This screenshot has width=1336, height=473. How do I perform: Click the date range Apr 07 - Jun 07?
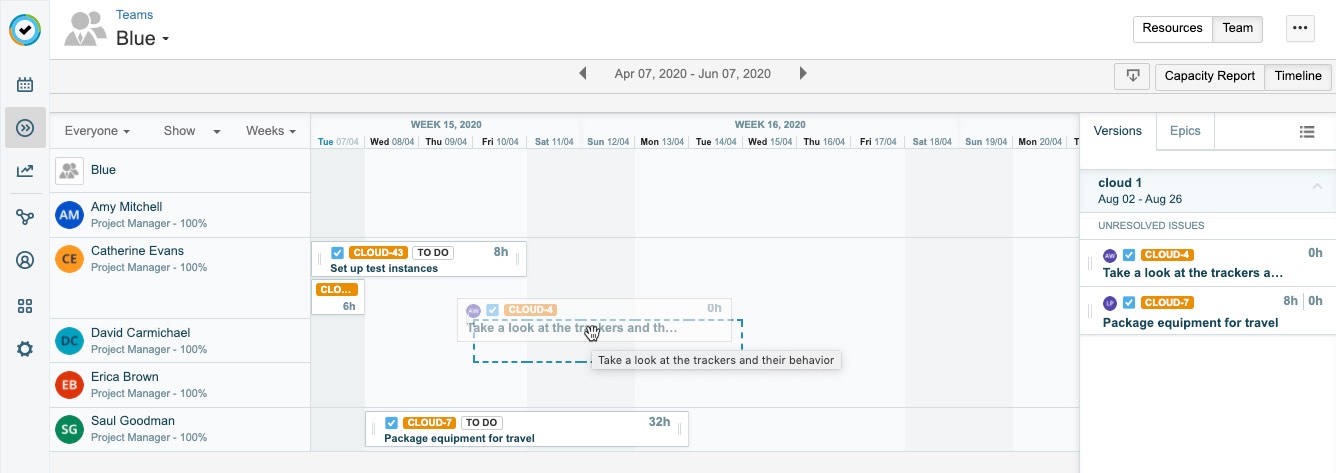click(692, 74)
